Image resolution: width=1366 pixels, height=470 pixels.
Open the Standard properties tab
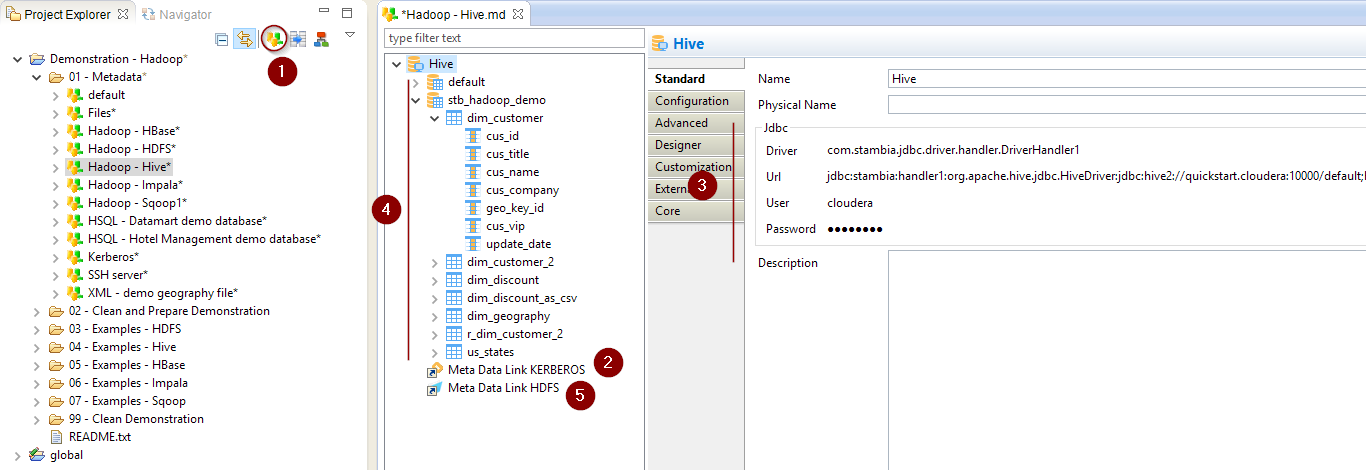pyautogui.click(x=696, y=79)
